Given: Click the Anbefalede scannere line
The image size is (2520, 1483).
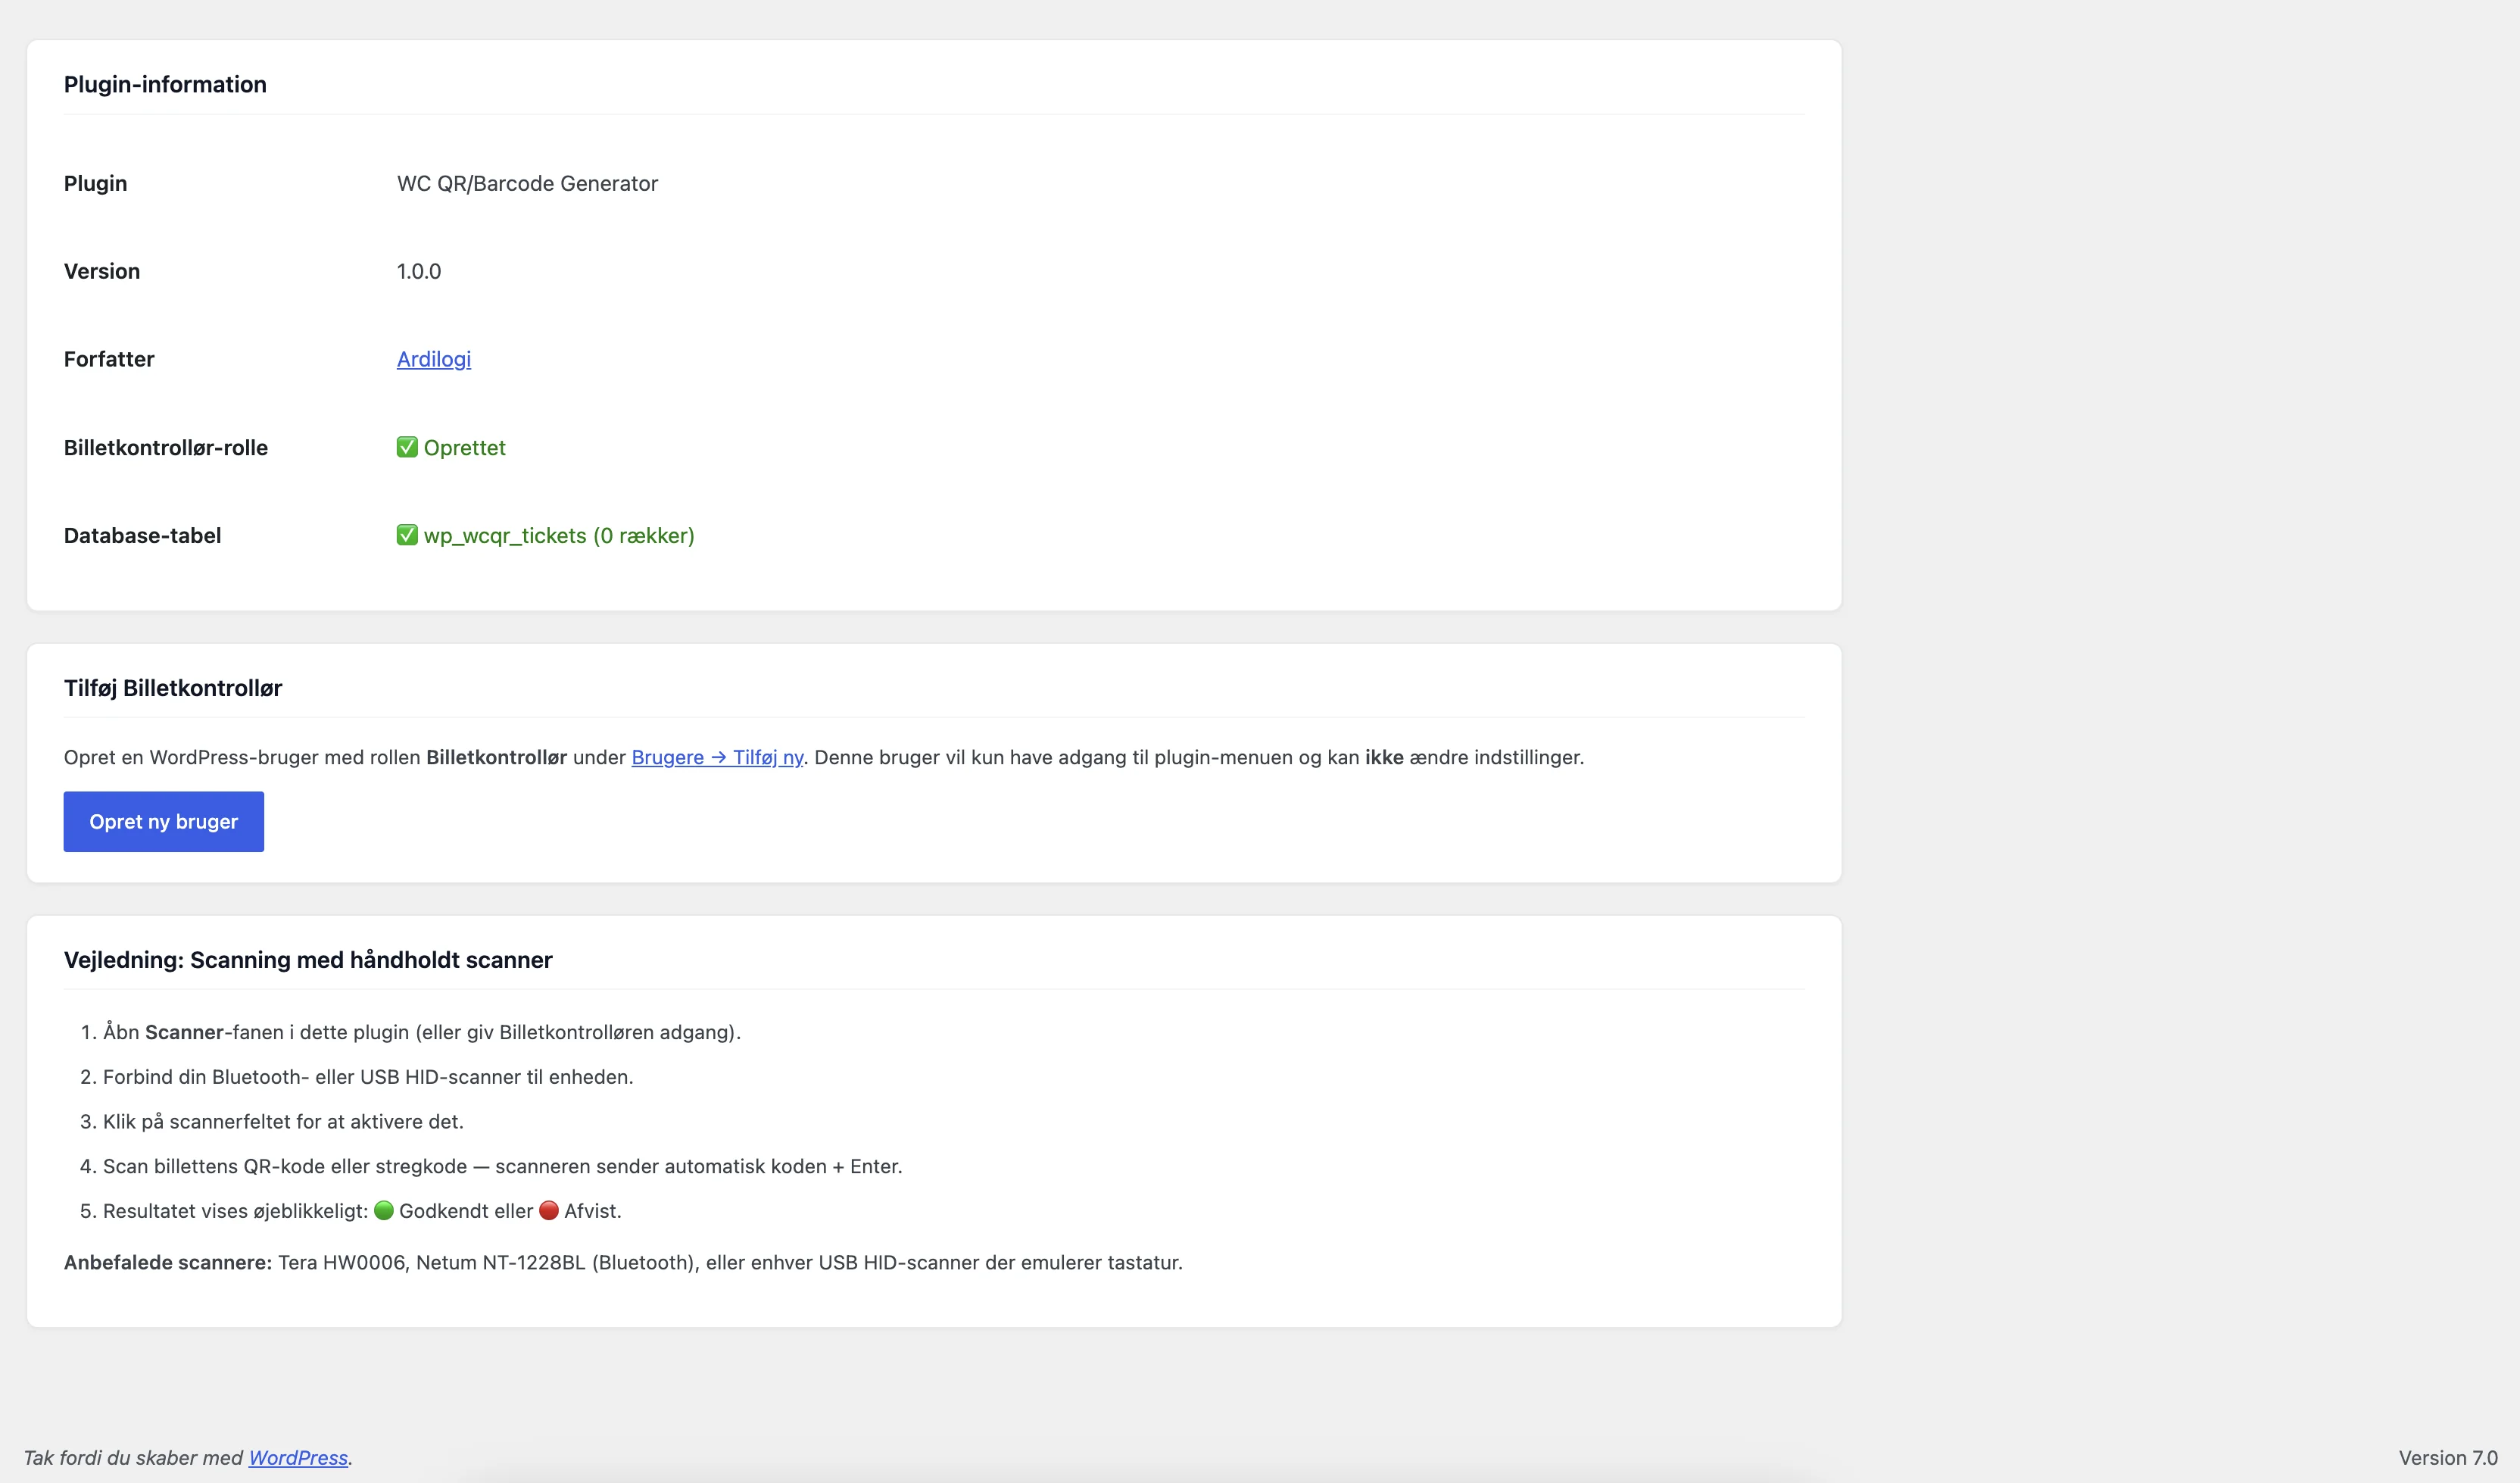Looking at the screenshot, I should (x=623, y=1262).
